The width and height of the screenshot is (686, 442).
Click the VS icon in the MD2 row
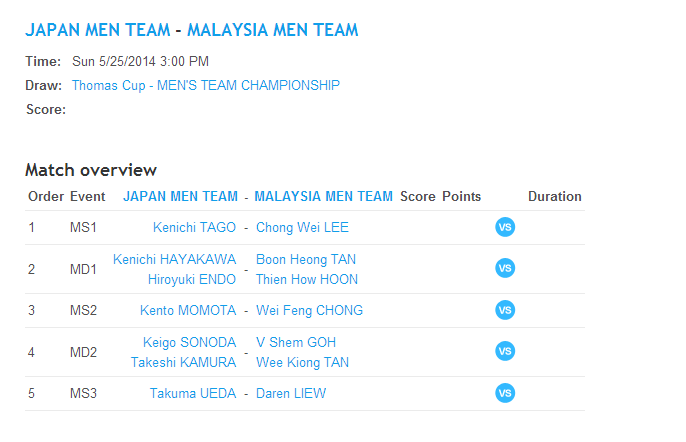tap(505, 351)
